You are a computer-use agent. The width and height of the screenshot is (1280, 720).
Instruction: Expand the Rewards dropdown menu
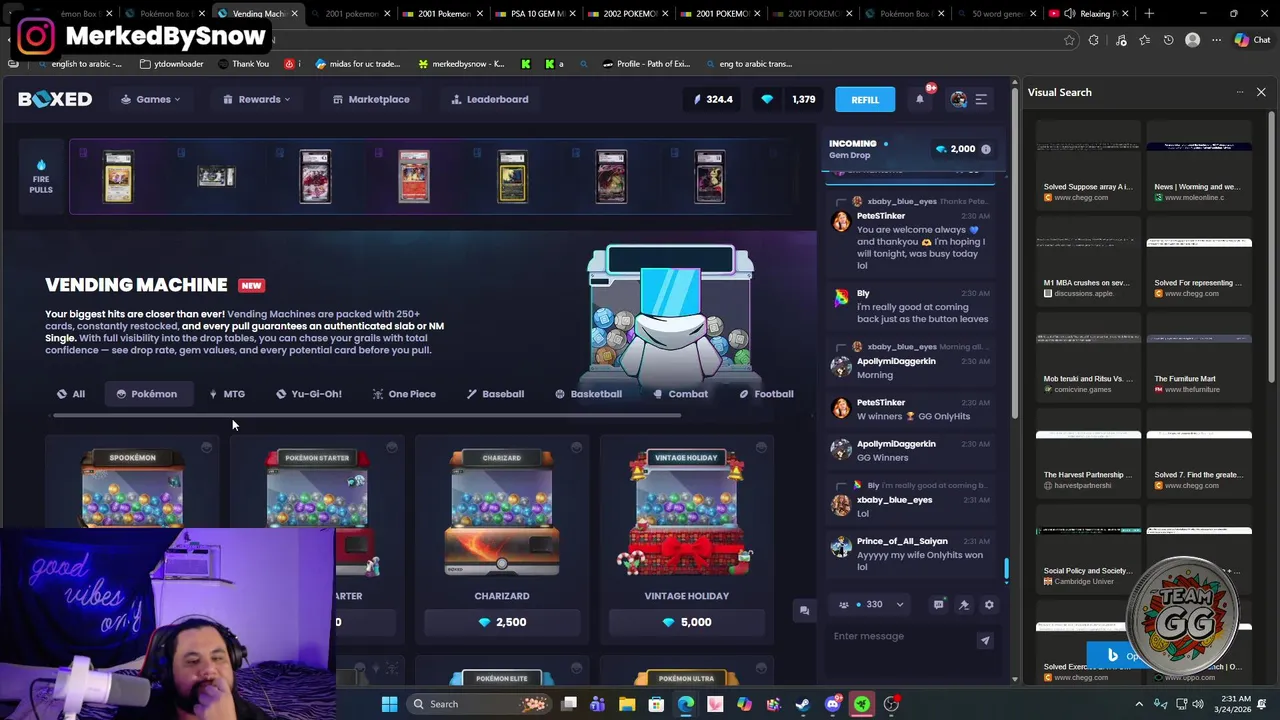pos(257,99)
